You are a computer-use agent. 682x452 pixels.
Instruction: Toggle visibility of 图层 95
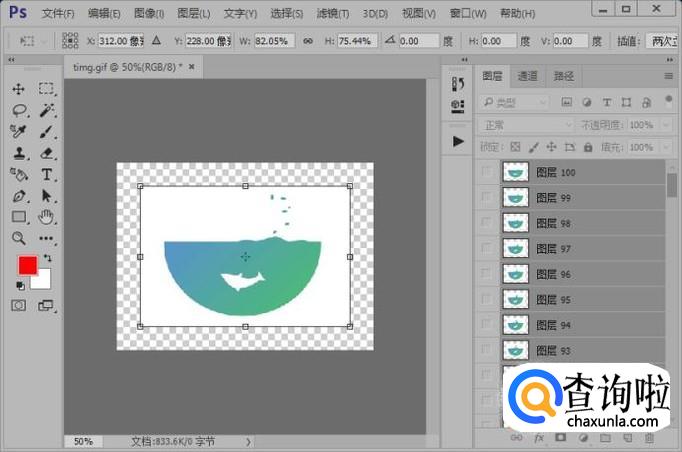click(x=486, y=299)
